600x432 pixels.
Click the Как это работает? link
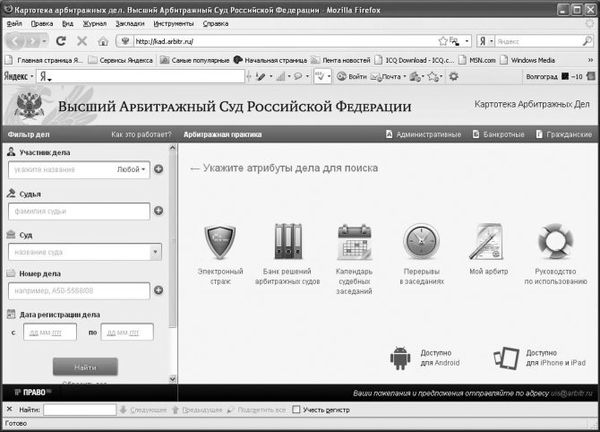[x=141, y=134]
